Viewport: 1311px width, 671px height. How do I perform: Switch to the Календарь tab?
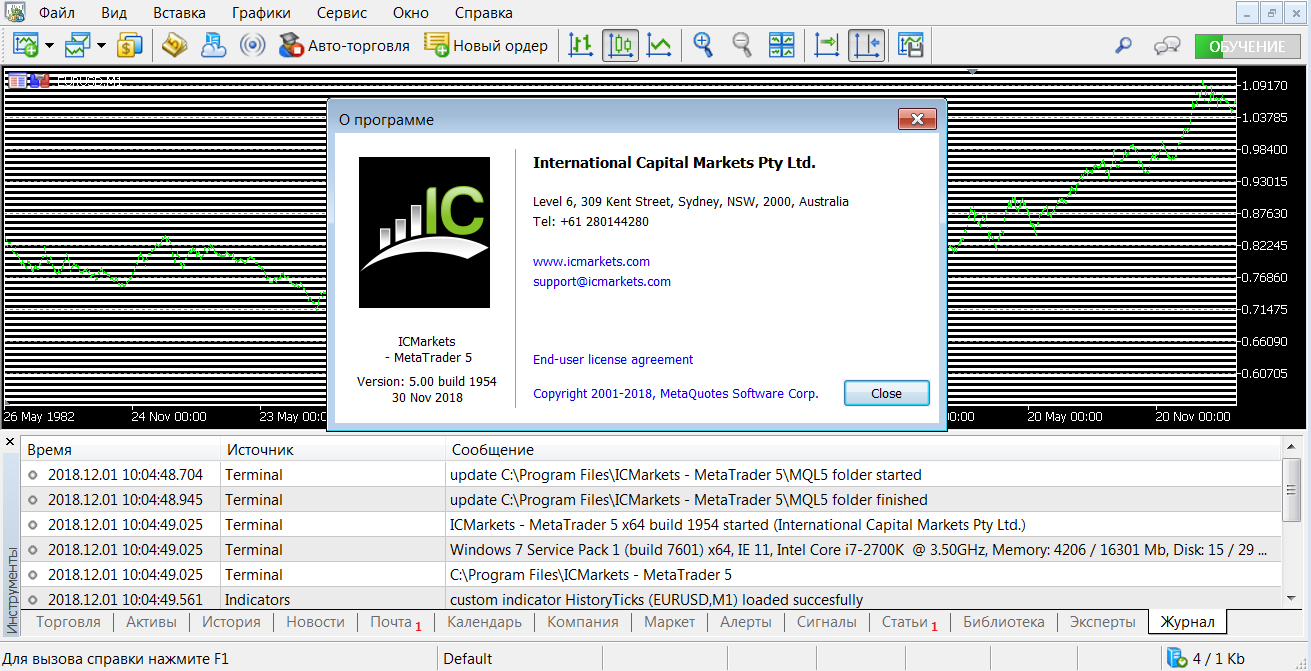click(484, 622)
